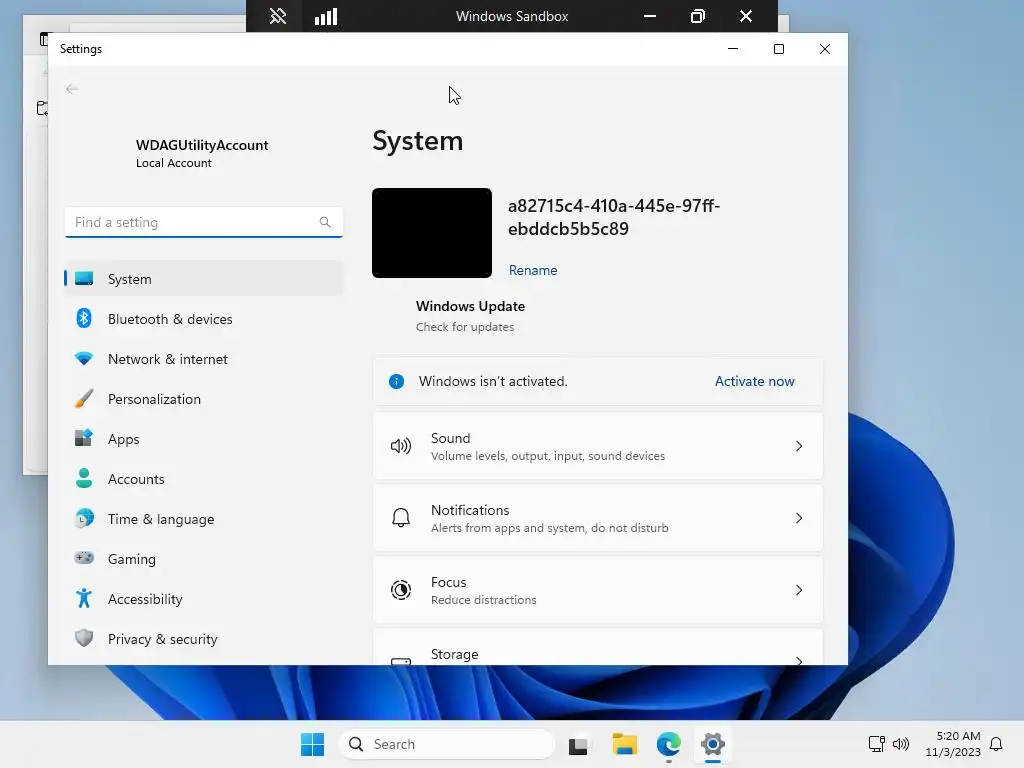Click the Apps icon in sidebar
Screen dimensions: 1024x768
click(x=84, y=438)
